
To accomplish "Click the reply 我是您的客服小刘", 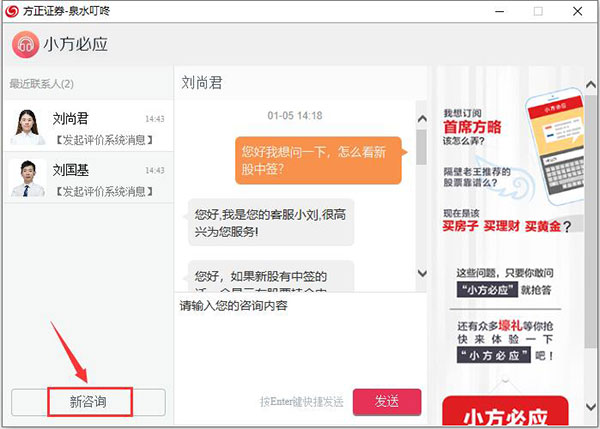I will coord(271,222).
